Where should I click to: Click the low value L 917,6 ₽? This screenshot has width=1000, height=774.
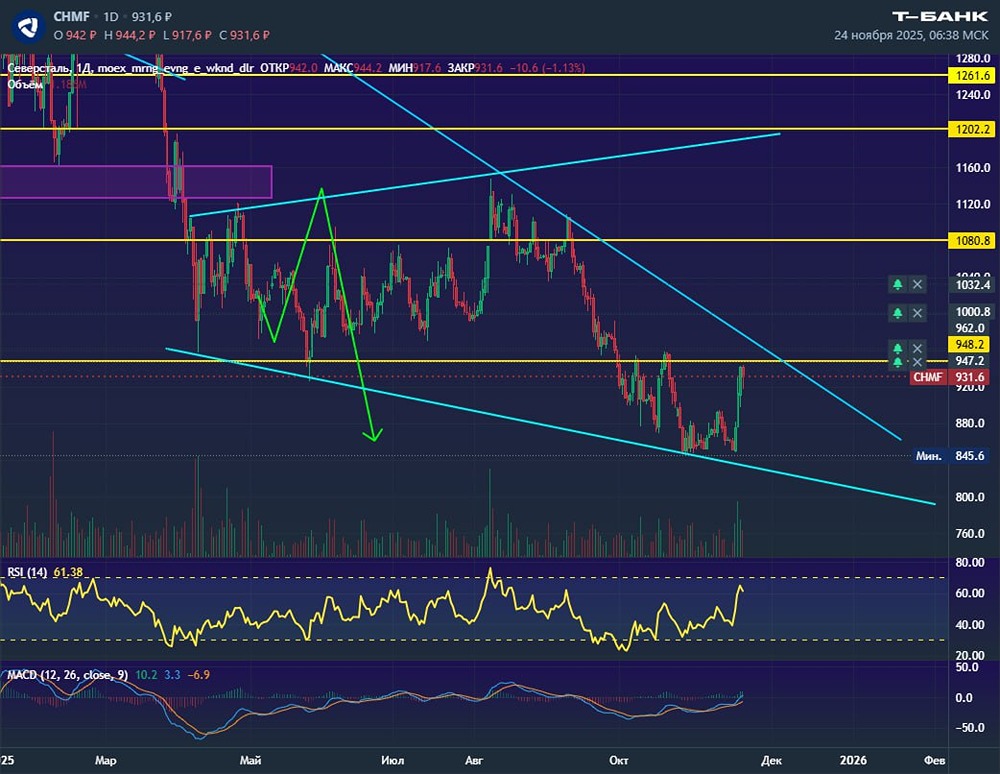click(x=187, y=36)
